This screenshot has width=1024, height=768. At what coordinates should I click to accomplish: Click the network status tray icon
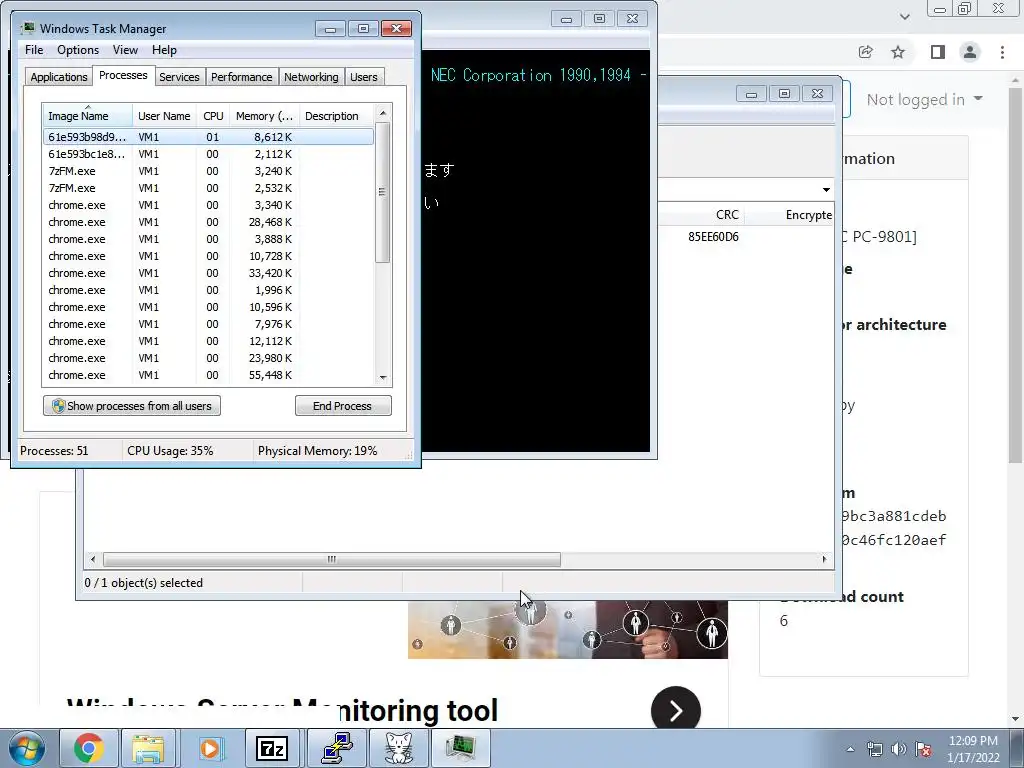[874, 749]
